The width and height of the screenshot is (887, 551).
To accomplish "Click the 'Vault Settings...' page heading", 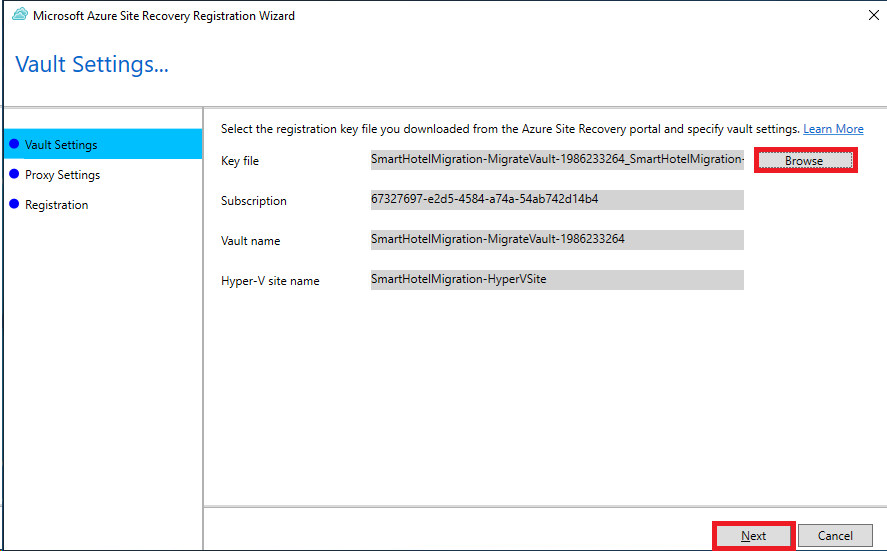I will [x=92, y=64].
